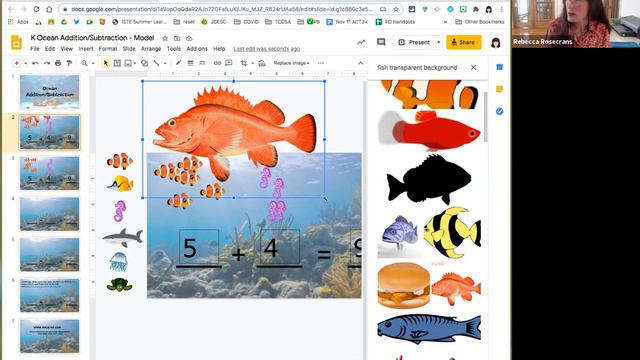640x360 pixels.
Task: Select the fish sandwich burger result
Action: click(404, 285)
